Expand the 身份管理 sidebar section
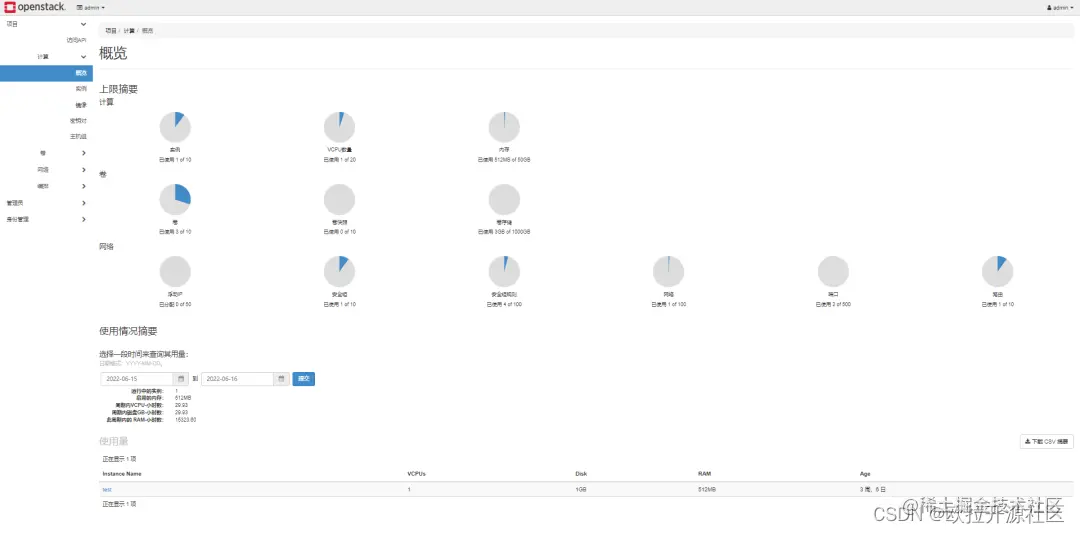 tap(46, 220)
